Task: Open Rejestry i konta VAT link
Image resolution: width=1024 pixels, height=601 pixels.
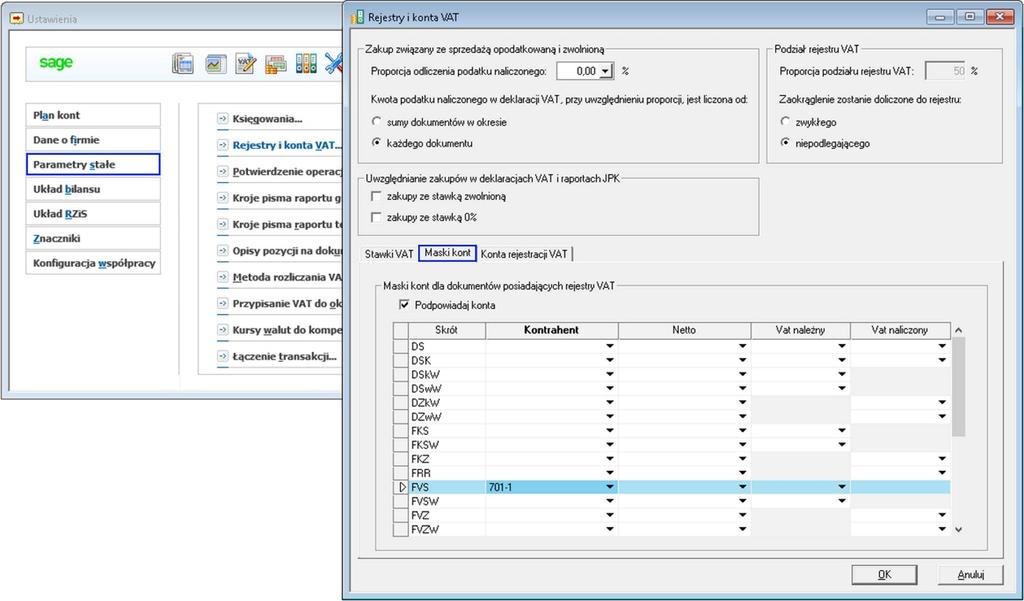Action: [286, 145]
